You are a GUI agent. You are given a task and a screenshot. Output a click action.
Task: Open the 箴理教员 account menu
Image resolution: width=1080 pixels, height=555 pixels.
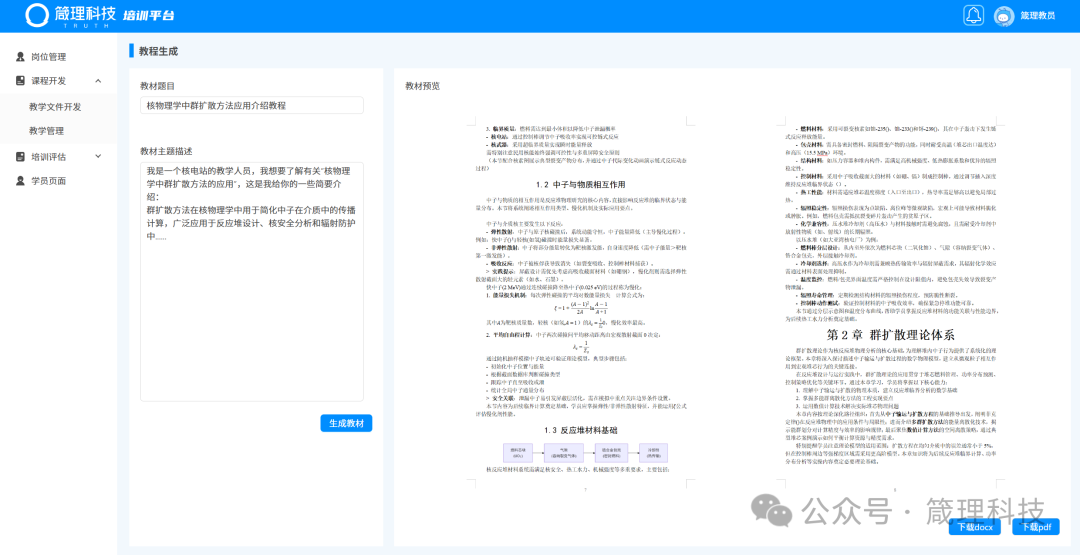click(x=1037, y=15)
